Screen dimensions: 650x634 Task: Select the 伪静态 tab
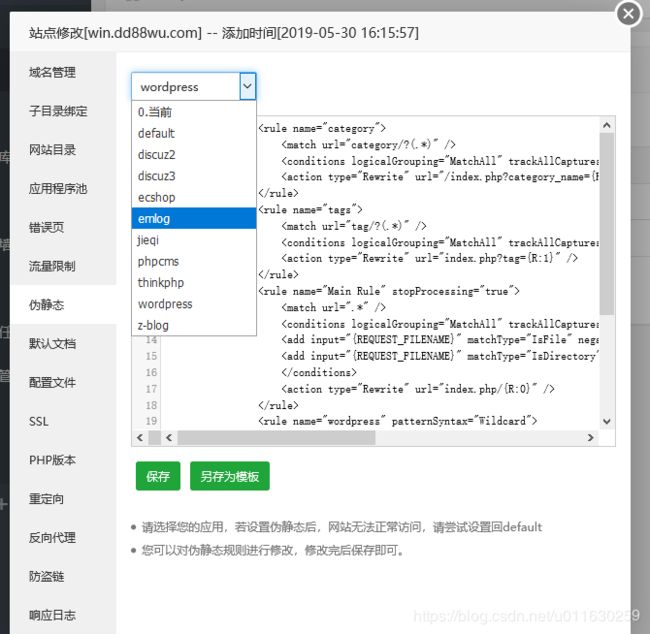63,305
